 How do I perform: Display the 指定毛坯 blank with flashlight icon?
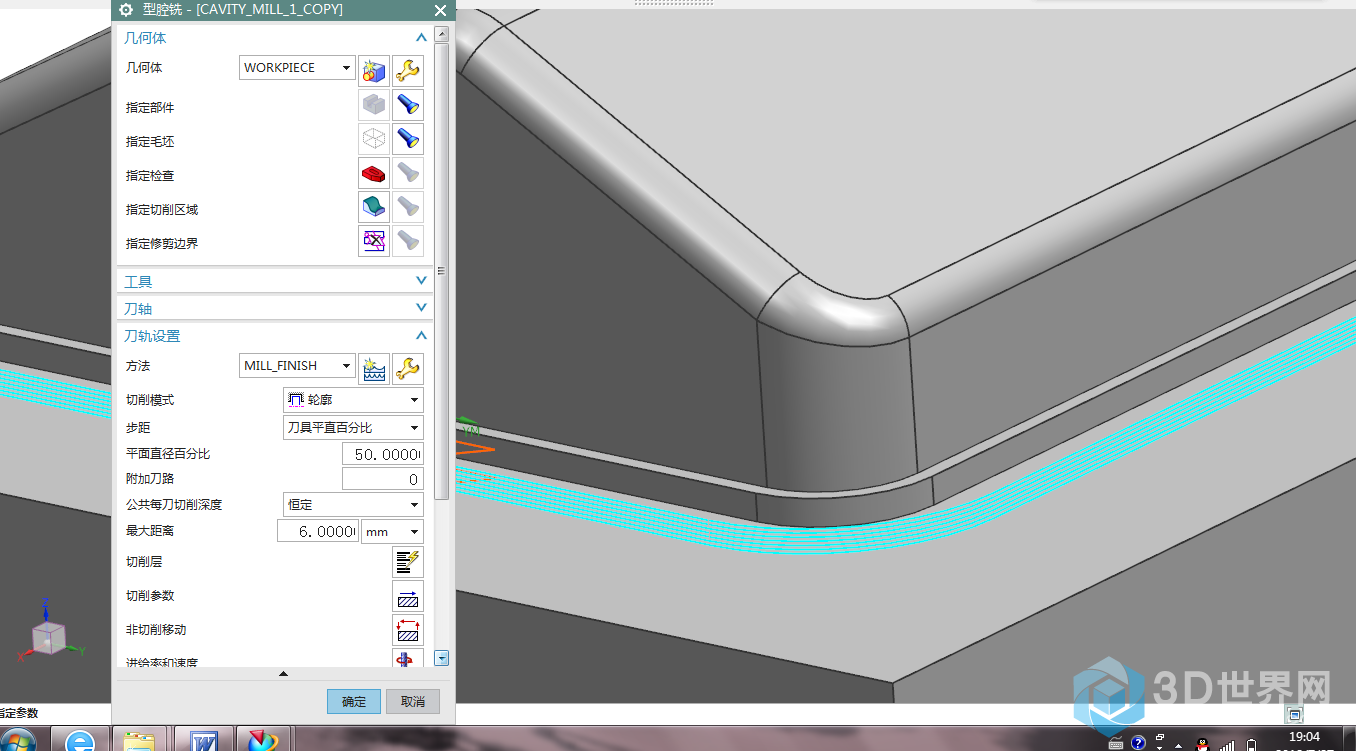(407, 140)
